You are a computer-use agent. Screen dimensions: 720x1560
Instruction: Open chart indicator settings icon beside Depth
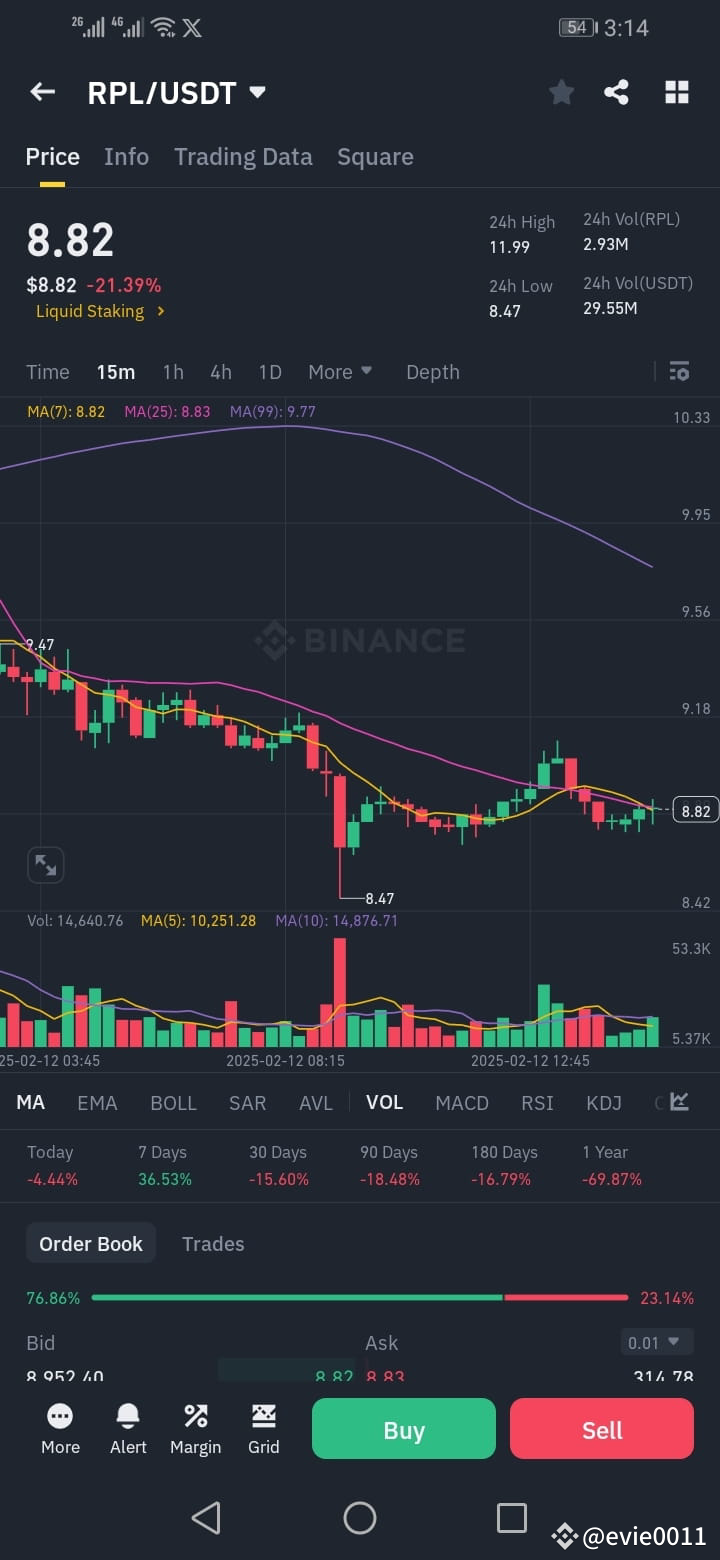click(679, 371)
